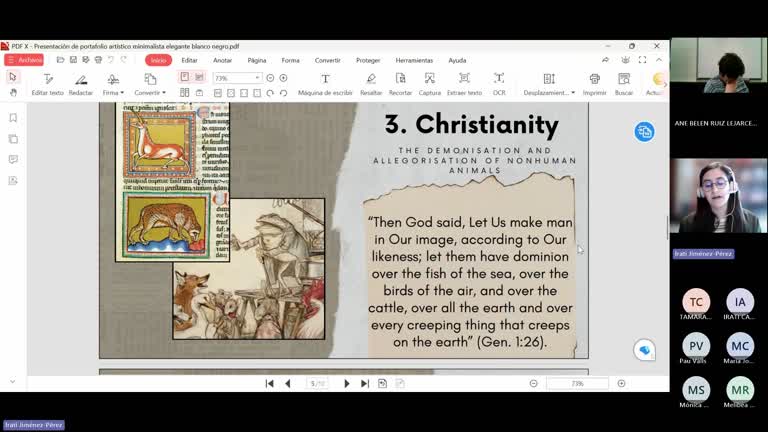
Task: Rotate the page counterclockwise
Action: [x=284, y=93]
